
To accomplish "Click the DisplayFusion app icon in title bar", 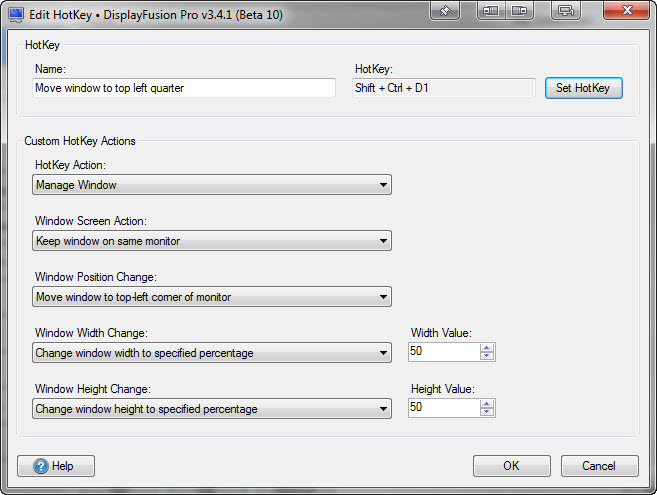I will click(x=16, y=14).
